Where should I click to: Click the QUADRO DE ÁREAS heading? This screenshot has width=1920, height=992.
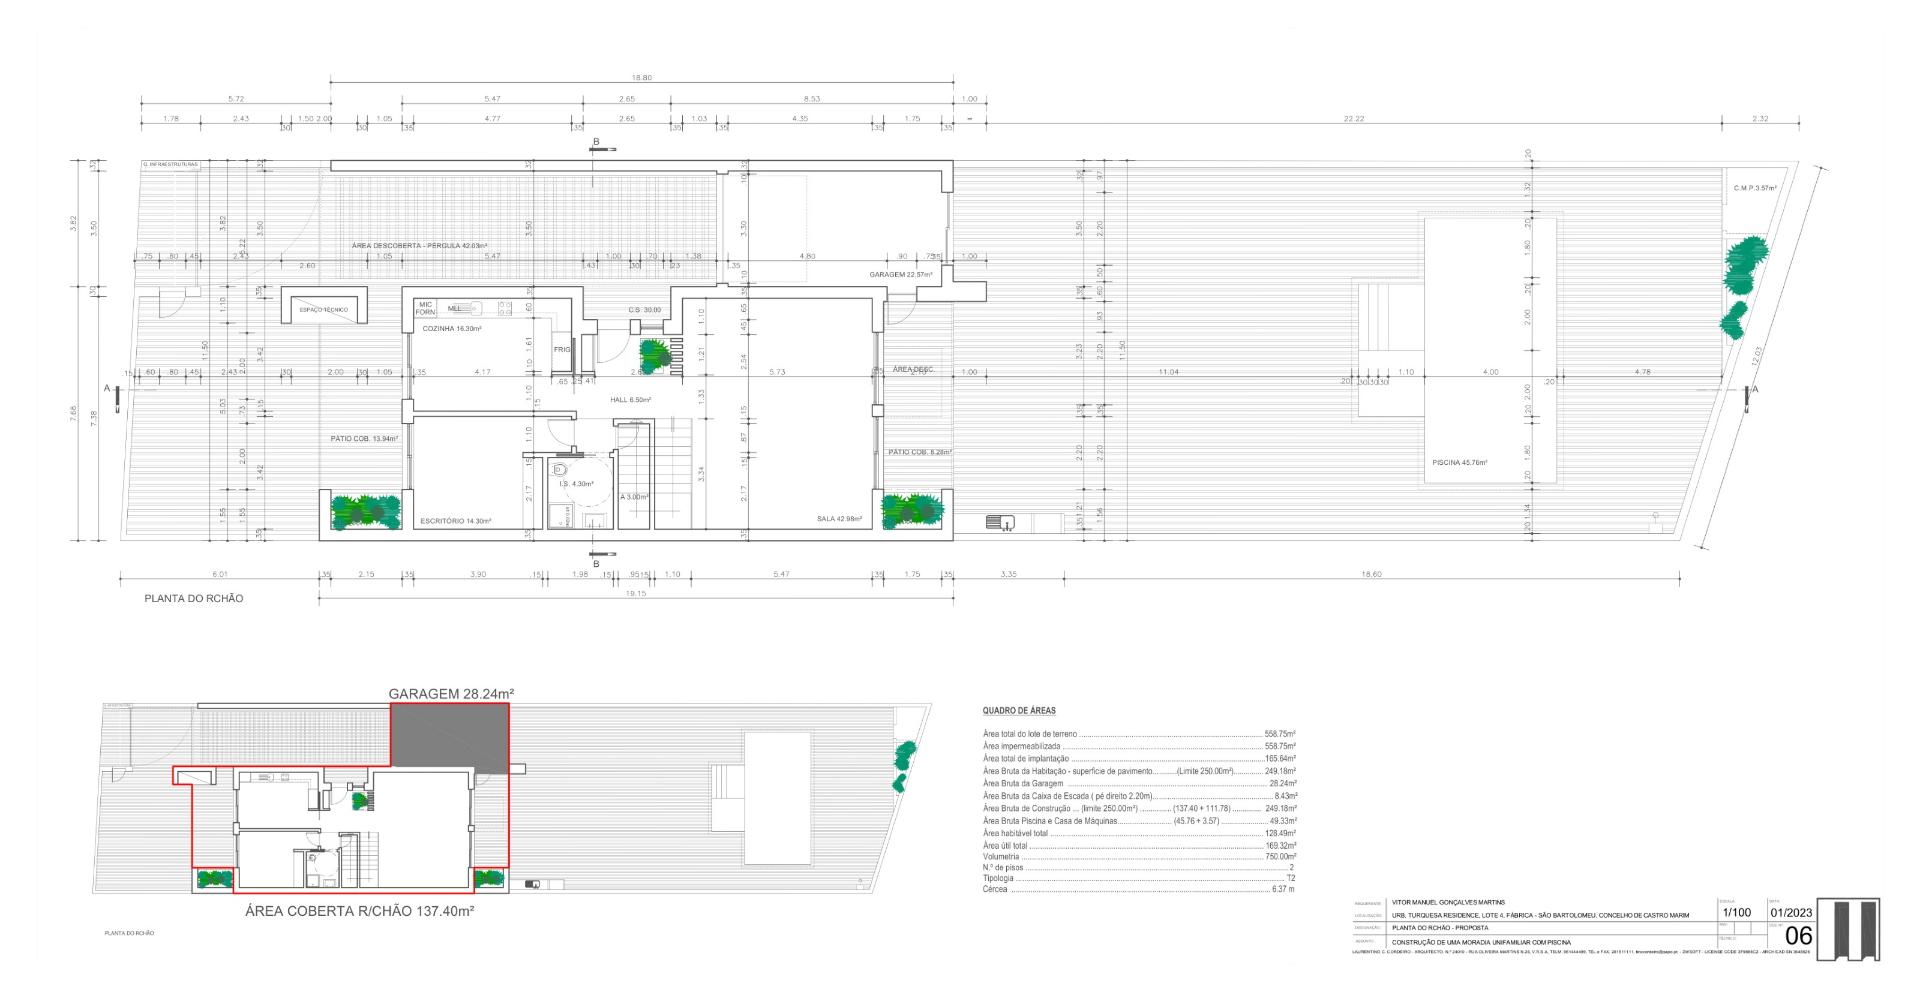coord(1019,711)
